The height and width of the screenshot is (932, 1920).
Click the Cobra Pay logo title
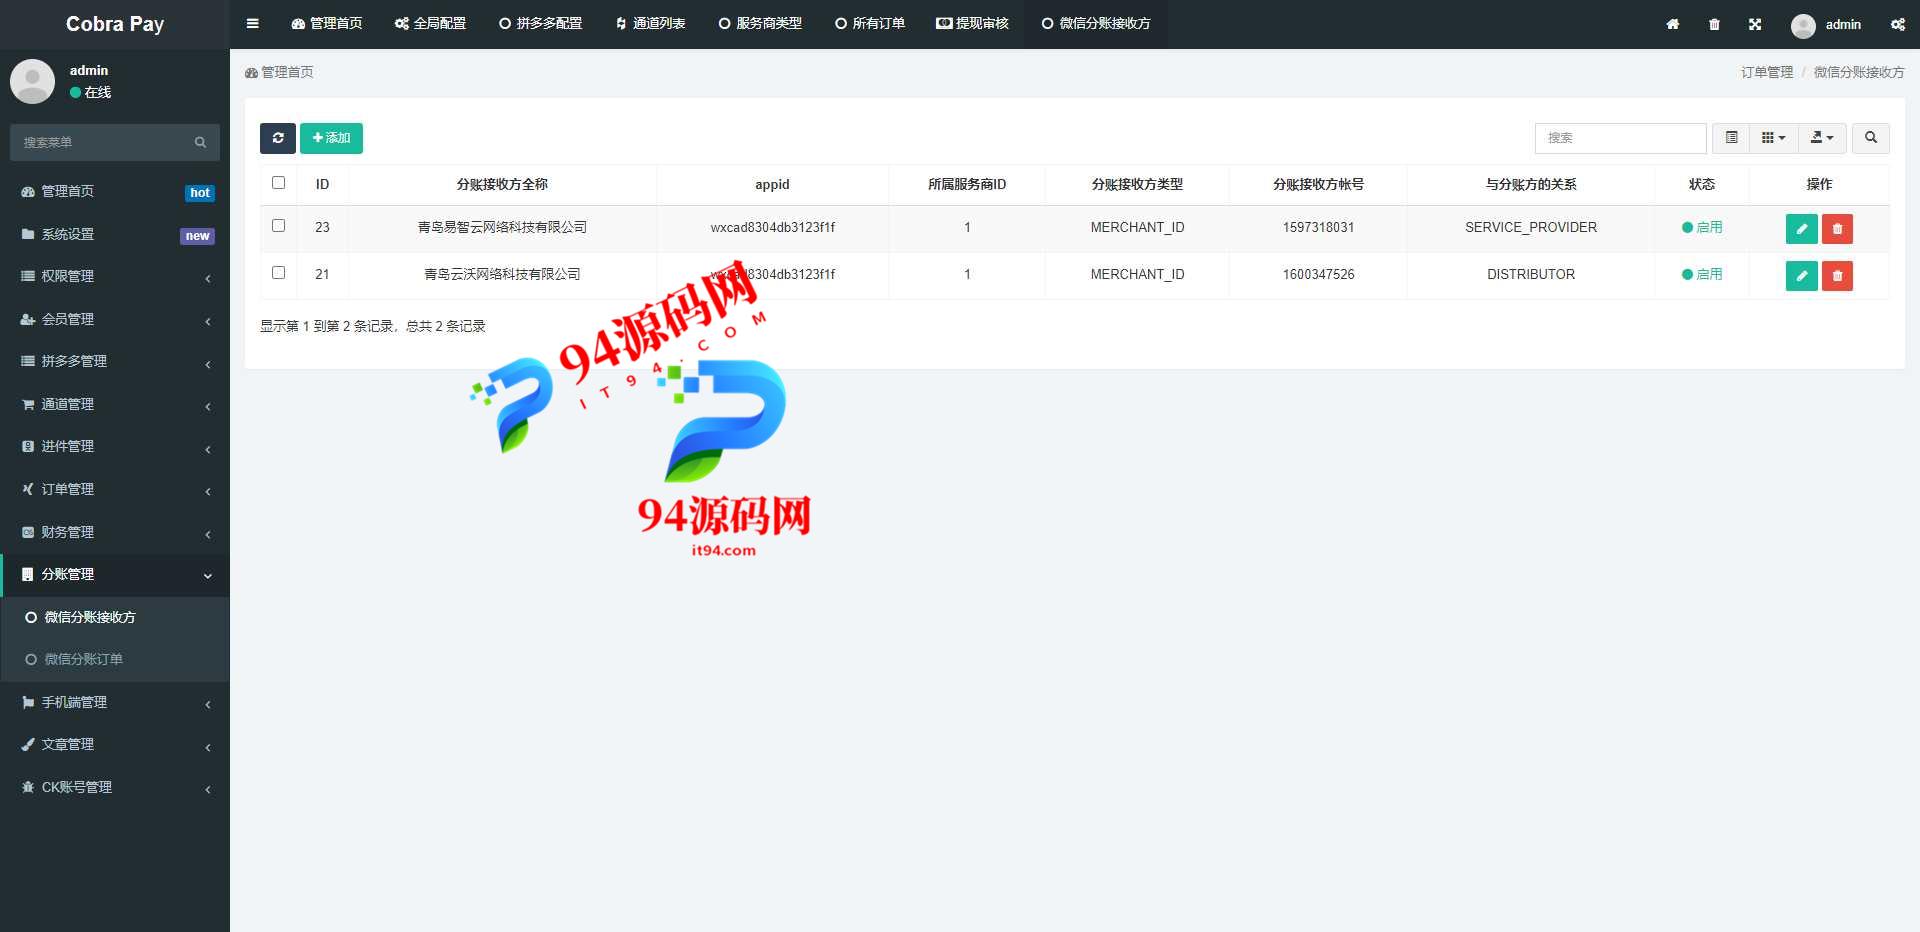click(115, 24)
